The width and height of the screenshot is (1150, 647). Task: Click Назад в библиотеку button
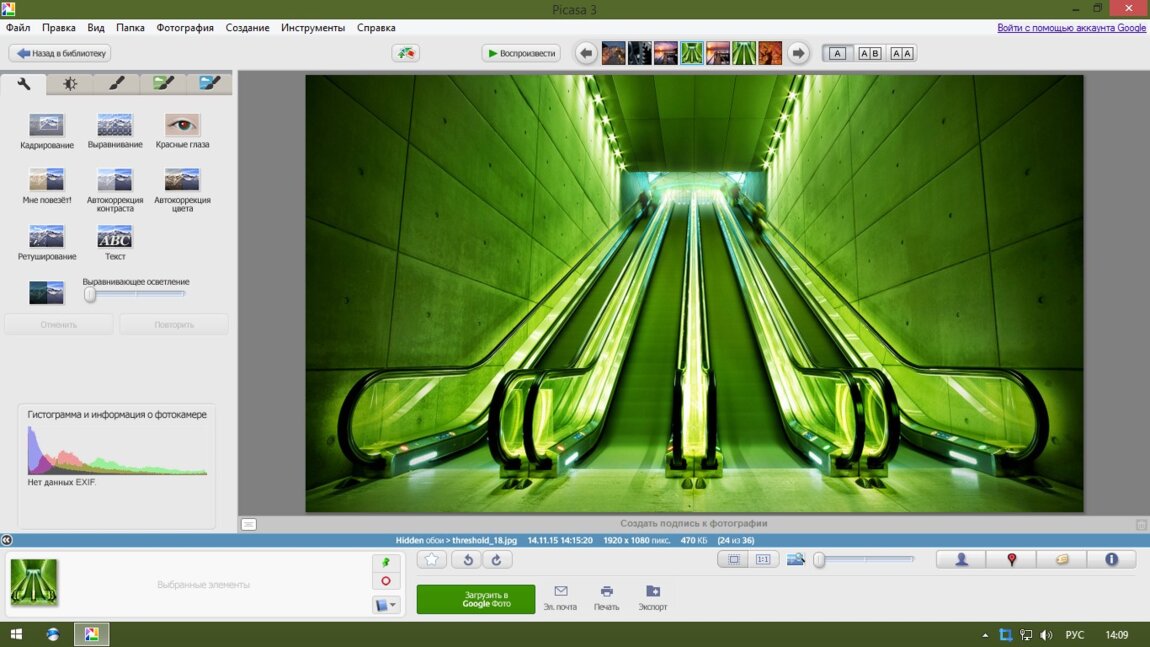pyautogui.click(x=60, y=53)
